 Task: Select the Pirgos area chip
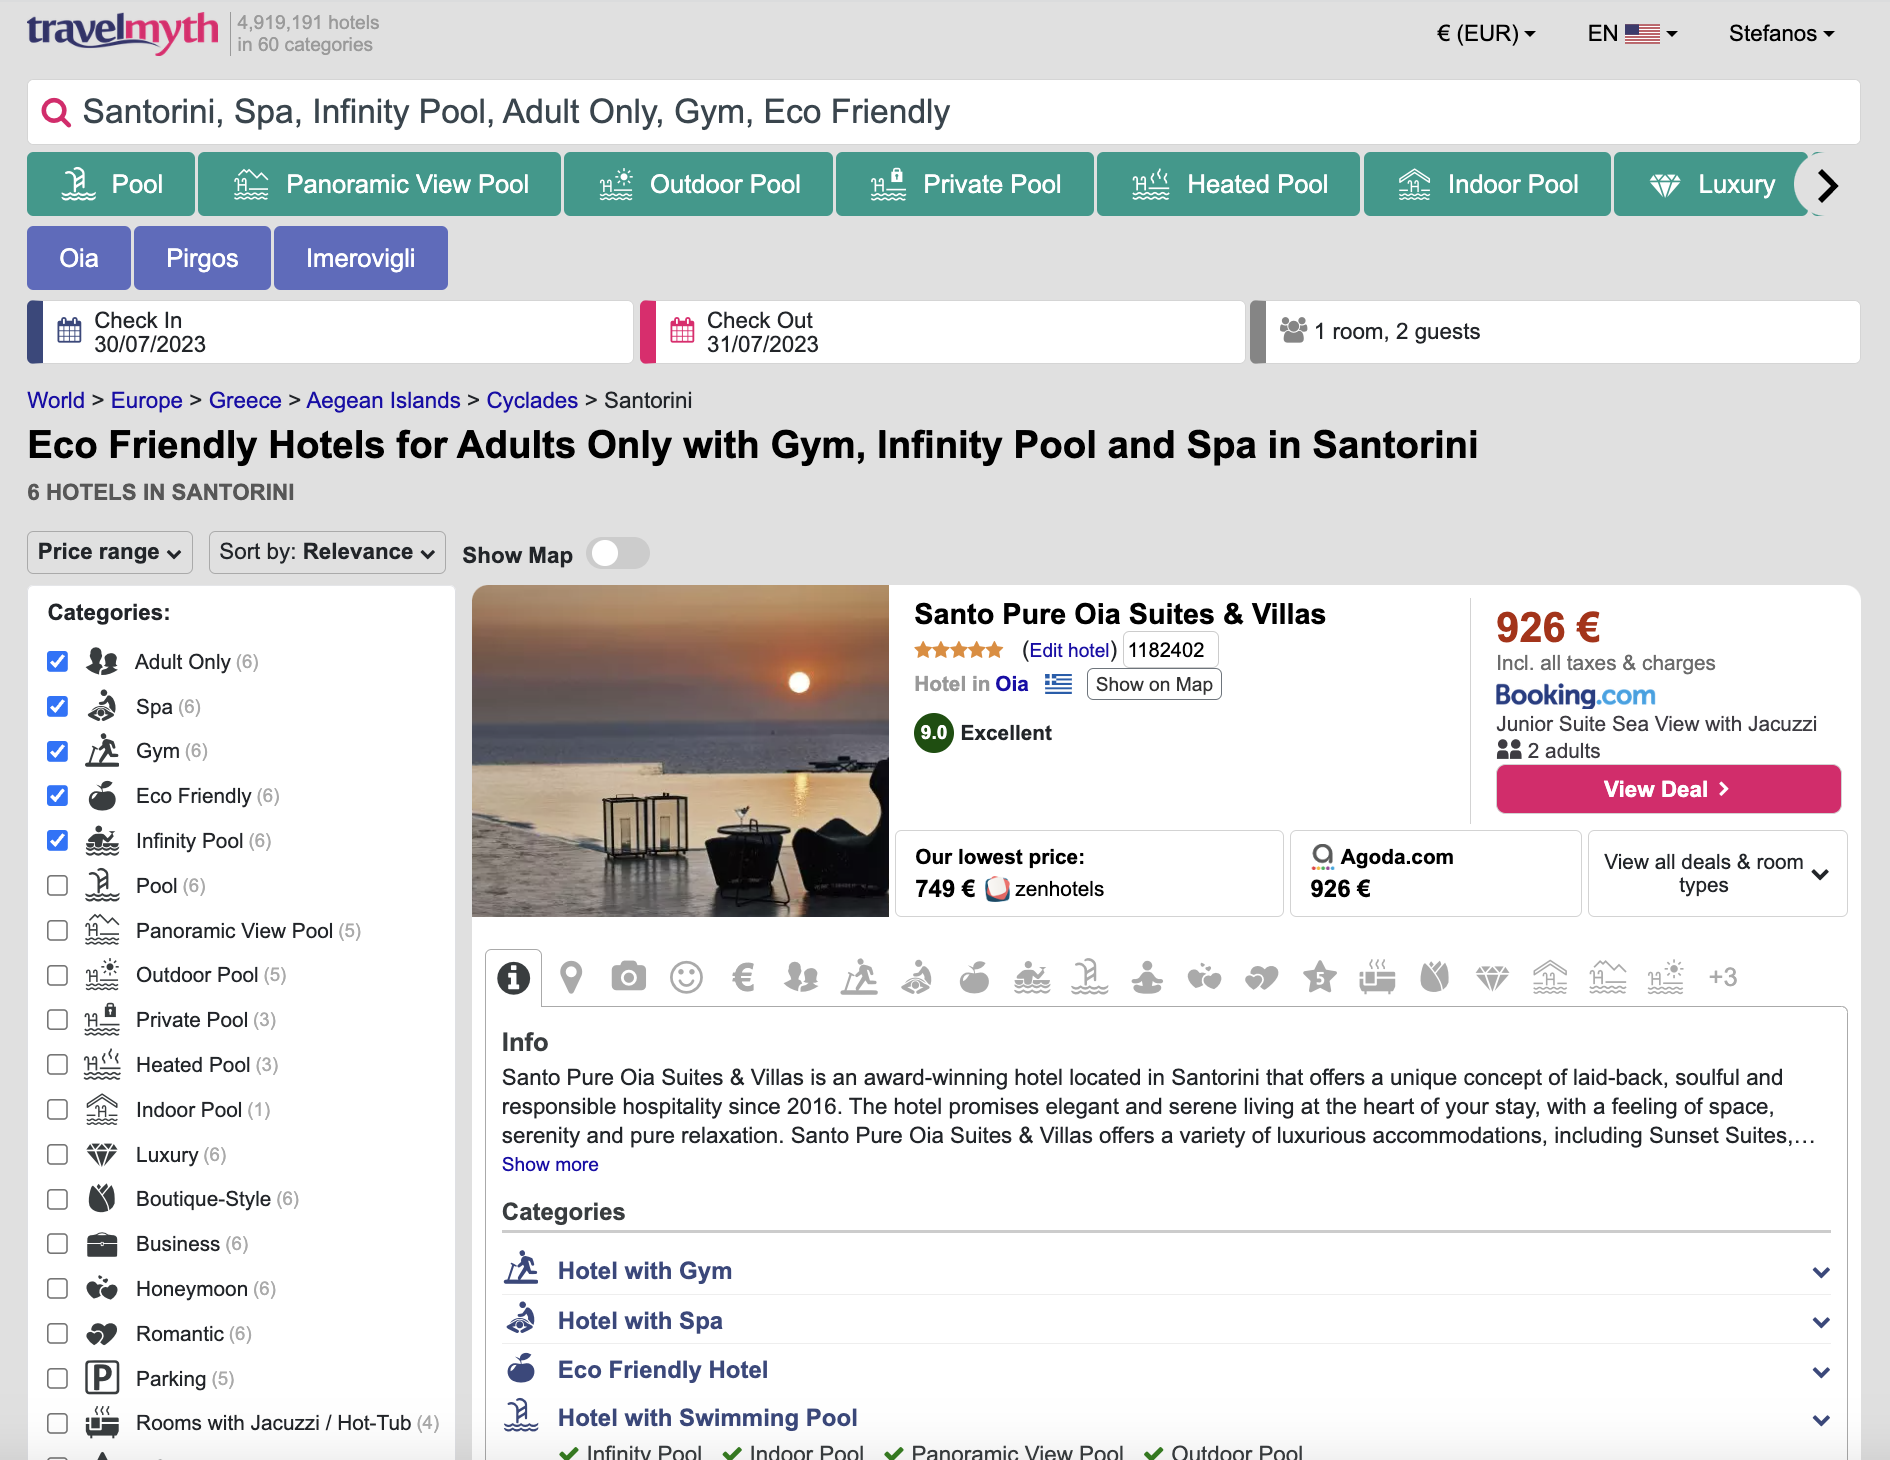coord(202,258)
